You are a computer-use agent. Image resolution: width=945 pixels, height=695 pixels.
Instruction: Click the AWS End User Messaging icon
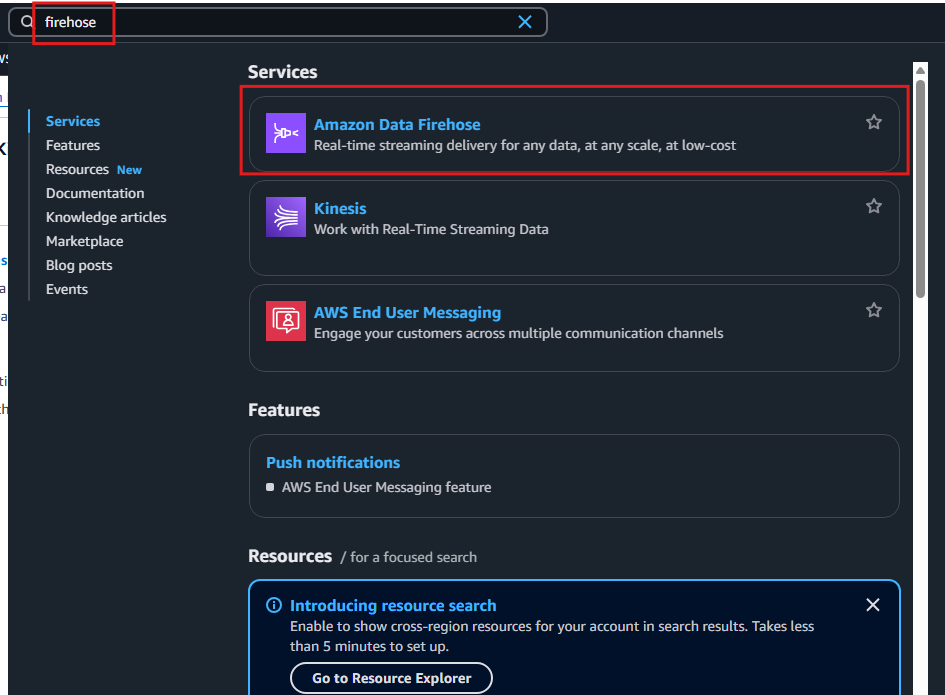click(286, 321)
